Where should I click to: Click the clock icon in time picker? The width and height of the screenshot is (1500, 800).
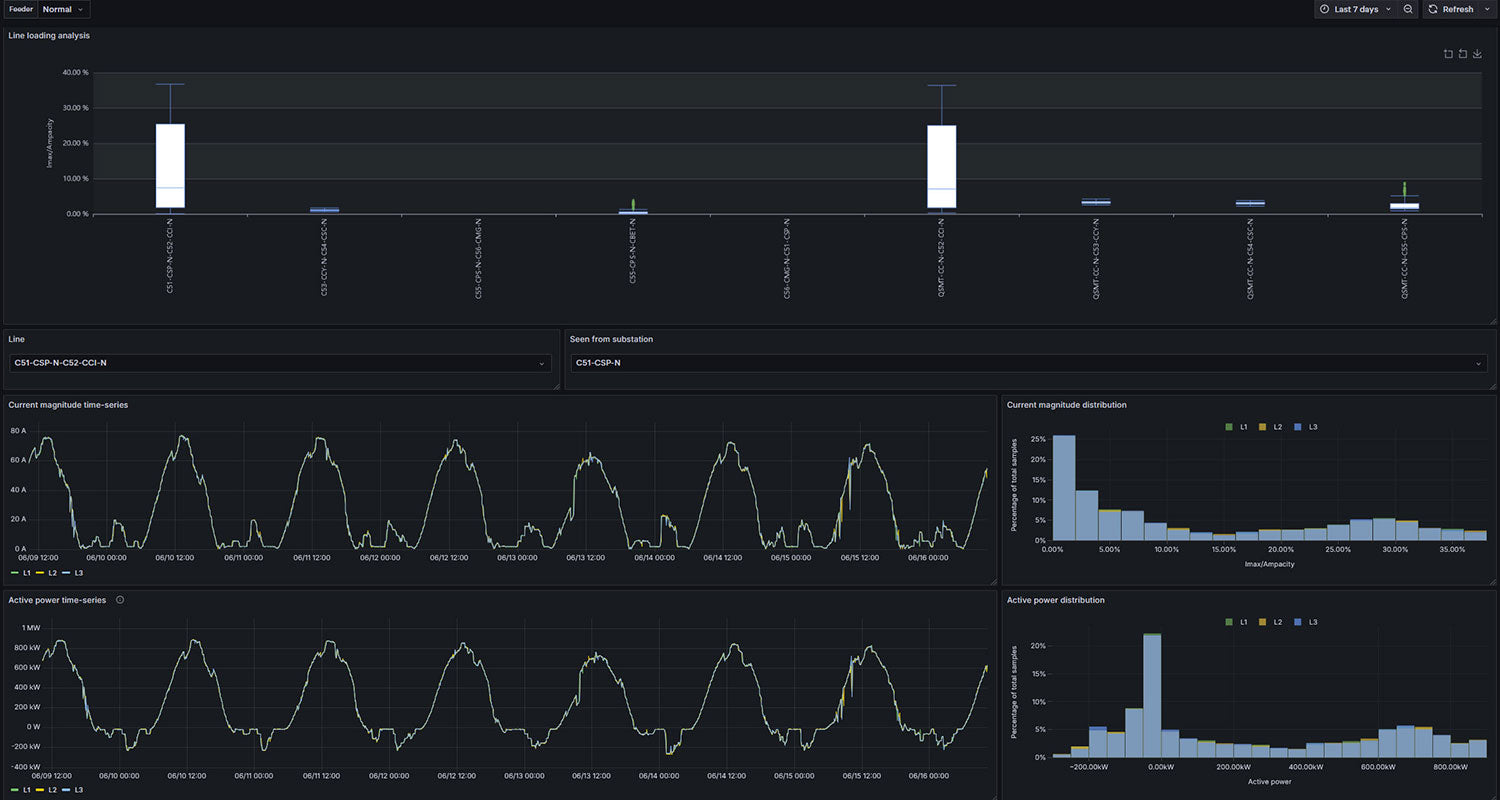1324,9
